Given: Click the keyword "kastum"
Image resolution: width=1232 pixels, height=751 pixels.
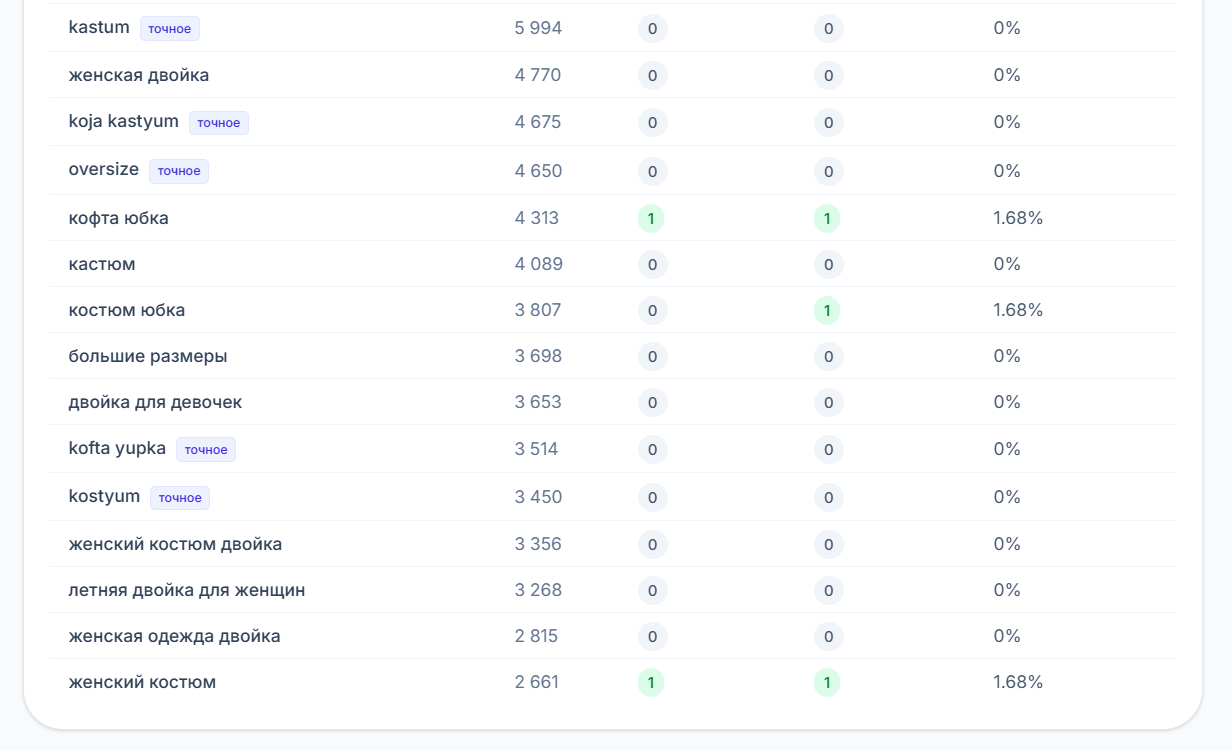Looking at the screenshot, I should tap(99, 28).
